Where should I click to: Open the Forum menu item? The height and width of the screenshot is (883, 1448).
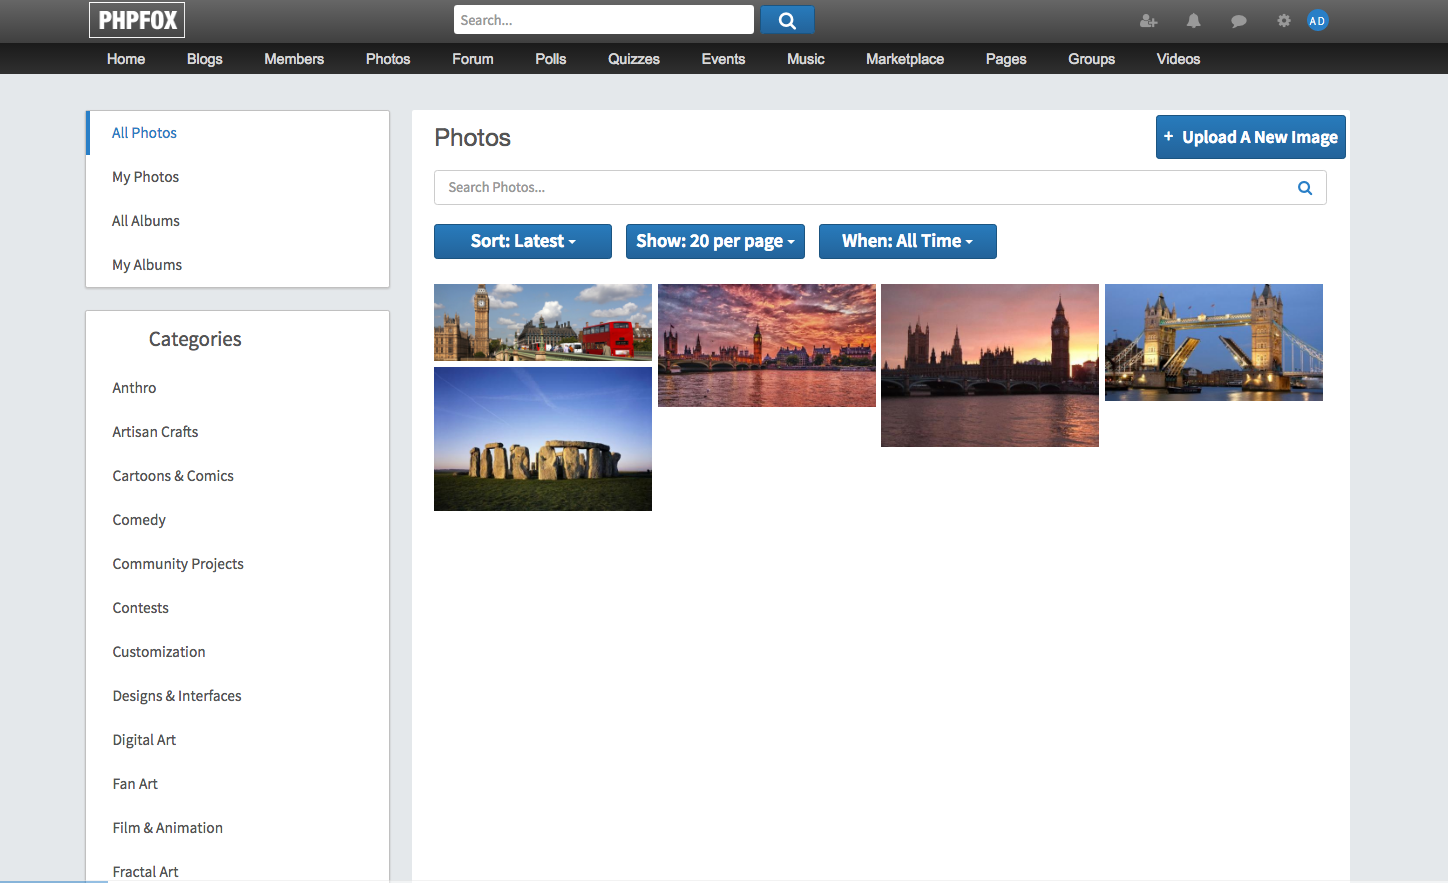point(473,59)
